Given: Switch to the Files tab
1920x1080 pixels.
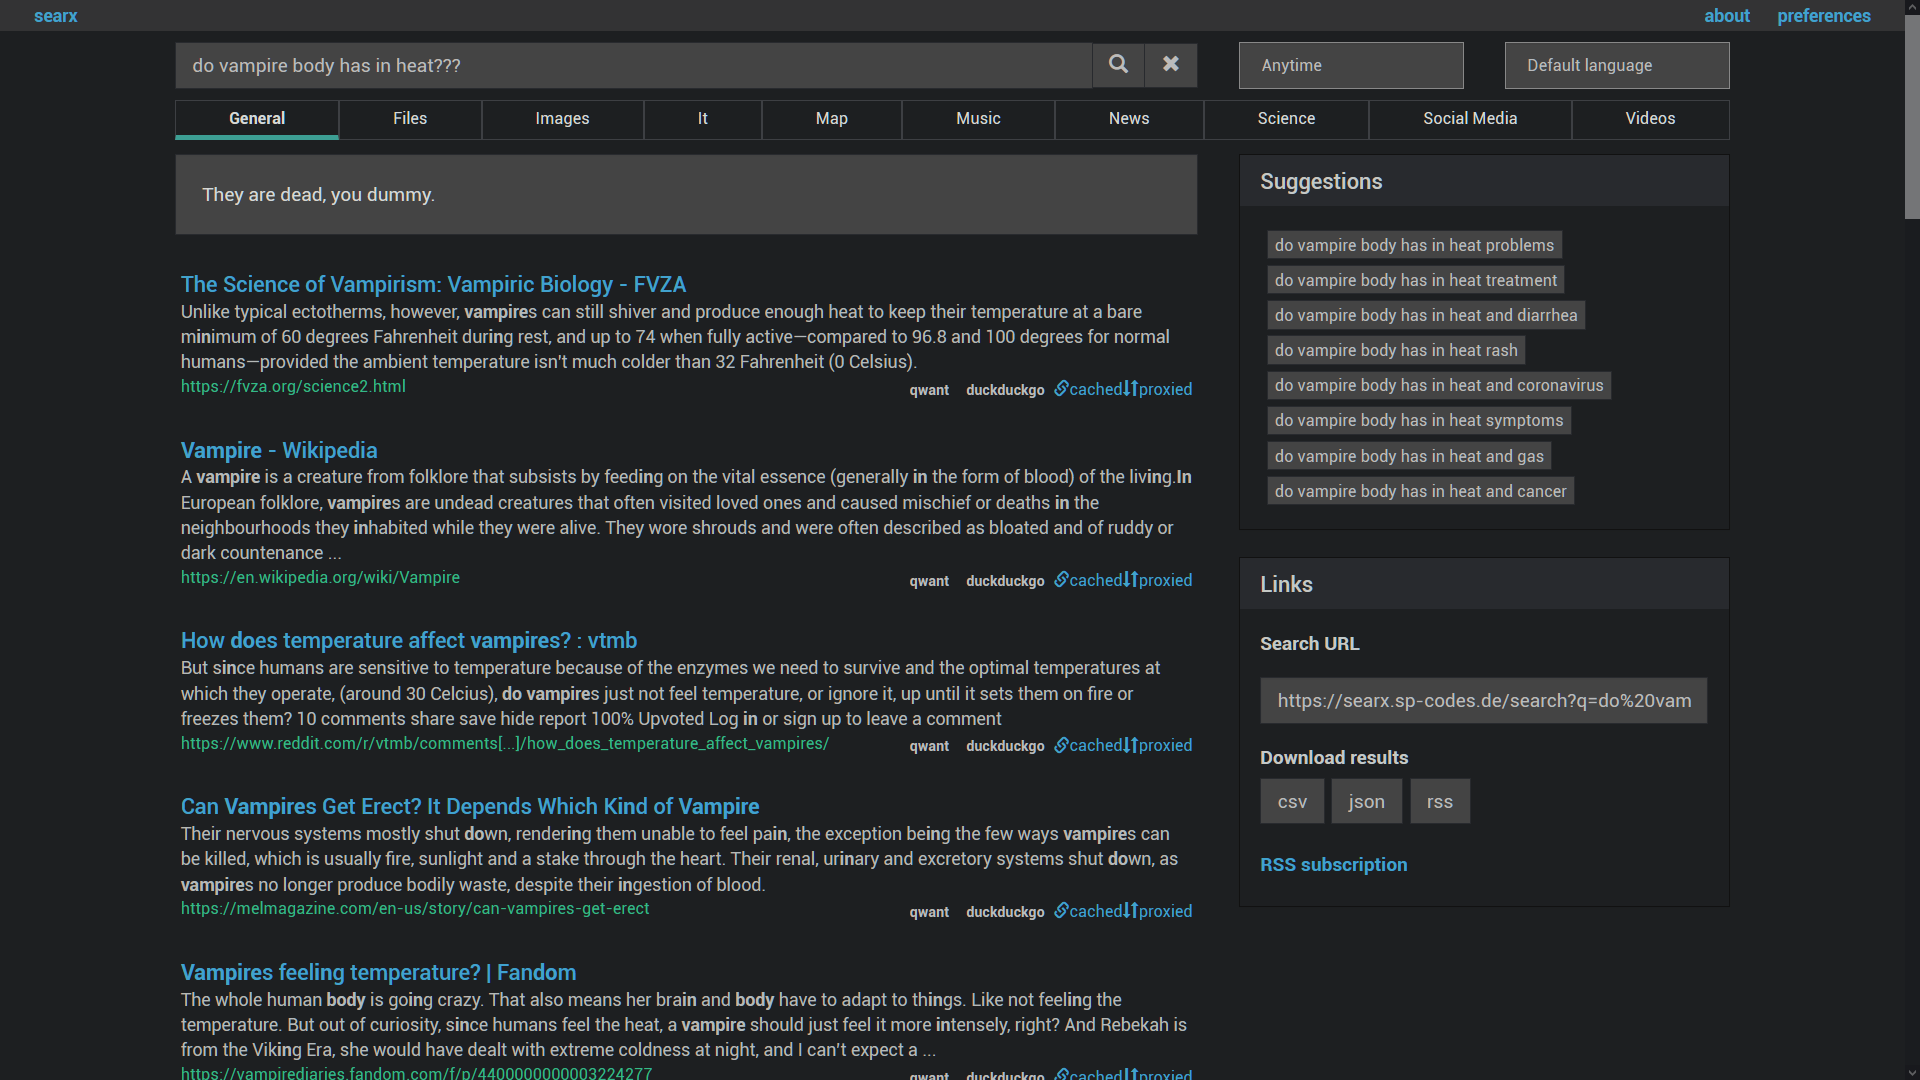Looking at the screenshot, I should pyautogui.click(x=410, y=119).
